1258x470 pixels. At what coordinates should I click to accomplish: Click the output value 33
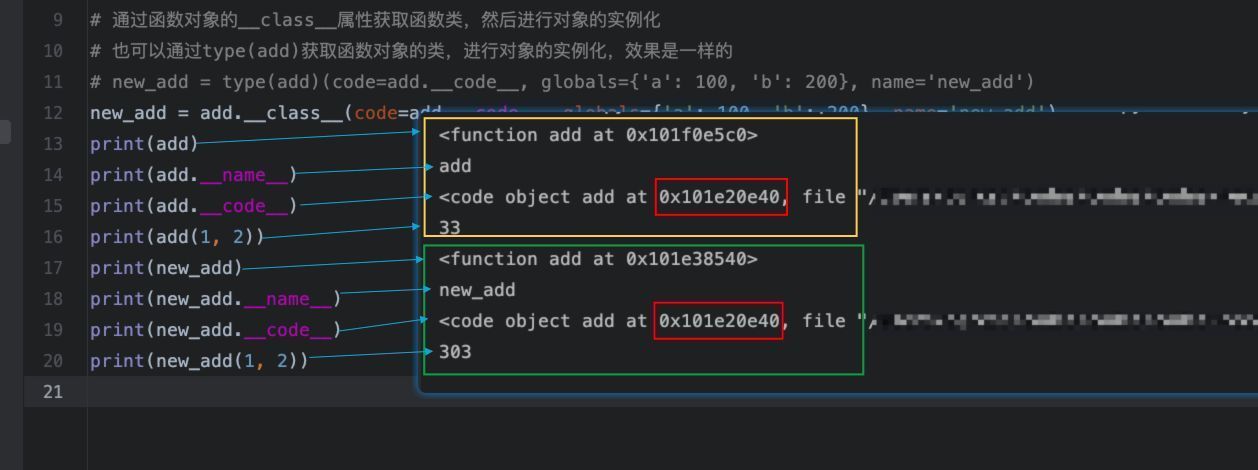(x=450, y=228)
